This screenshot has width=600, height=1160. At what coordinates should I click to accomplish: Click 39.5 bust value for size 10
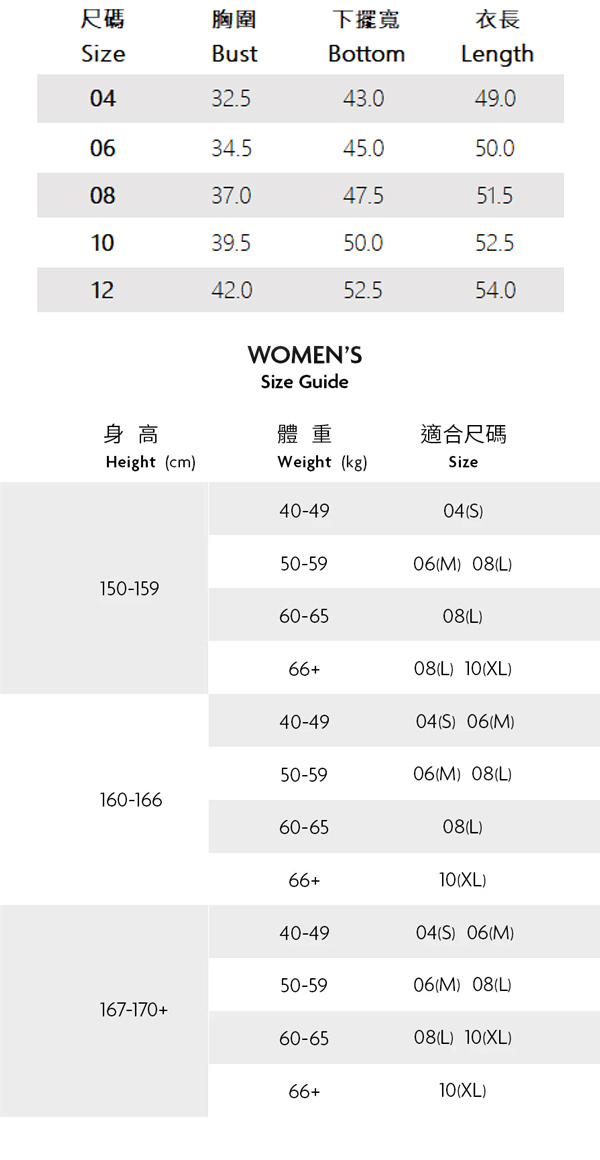(x=231, y=243)
